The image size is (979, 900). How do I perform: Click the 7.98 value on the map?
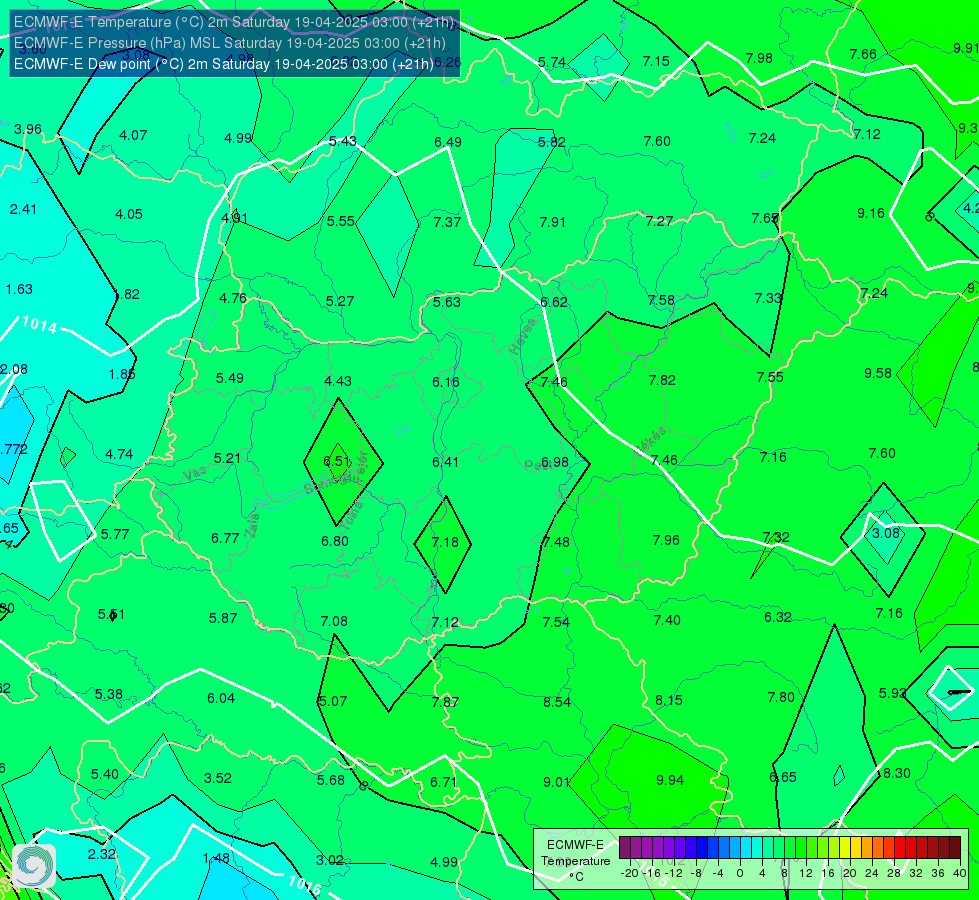[x=759, y=58]
